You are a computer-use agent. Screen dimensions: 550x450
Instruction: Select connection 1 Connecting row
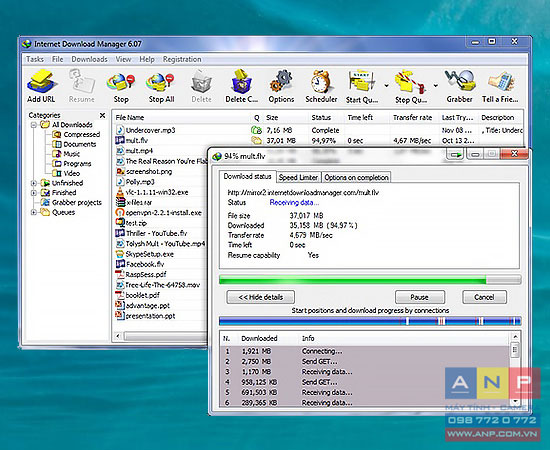(365, 351)
